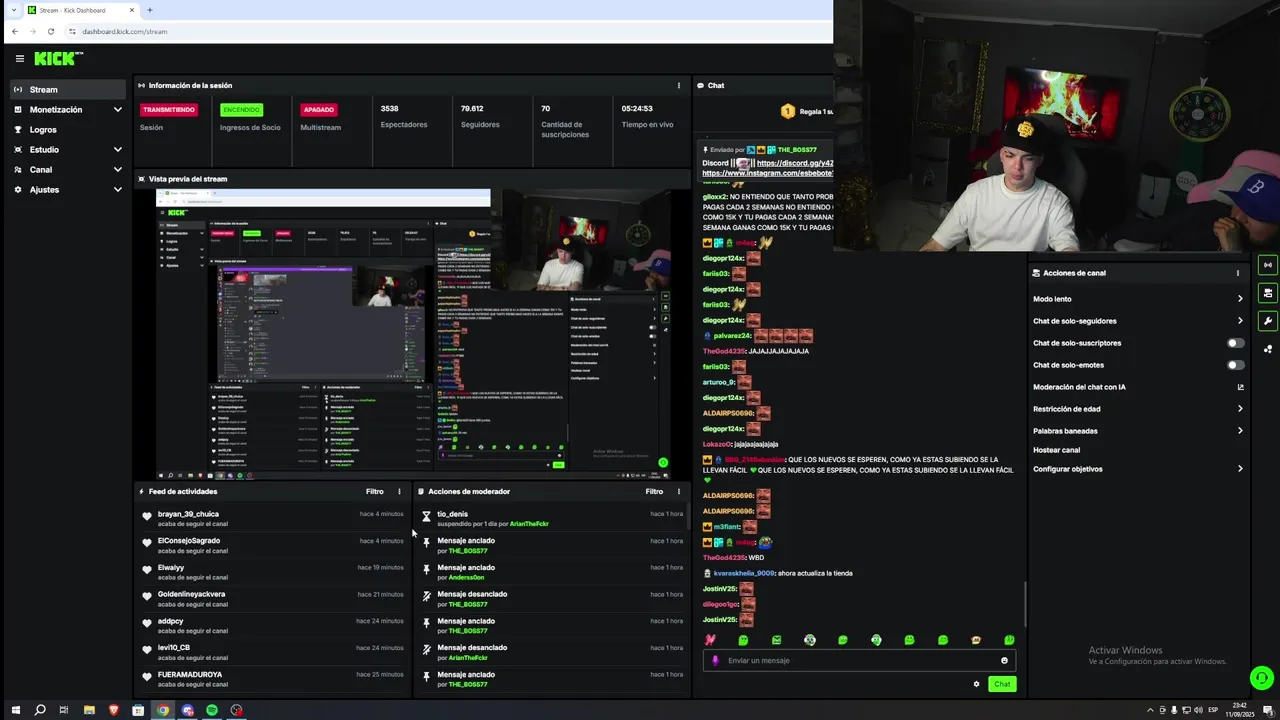The height and width of the screenshot is (720, 1280).
Task: Click the channel actions panel icon in right sidebar
Action: tap(1268, 293)
